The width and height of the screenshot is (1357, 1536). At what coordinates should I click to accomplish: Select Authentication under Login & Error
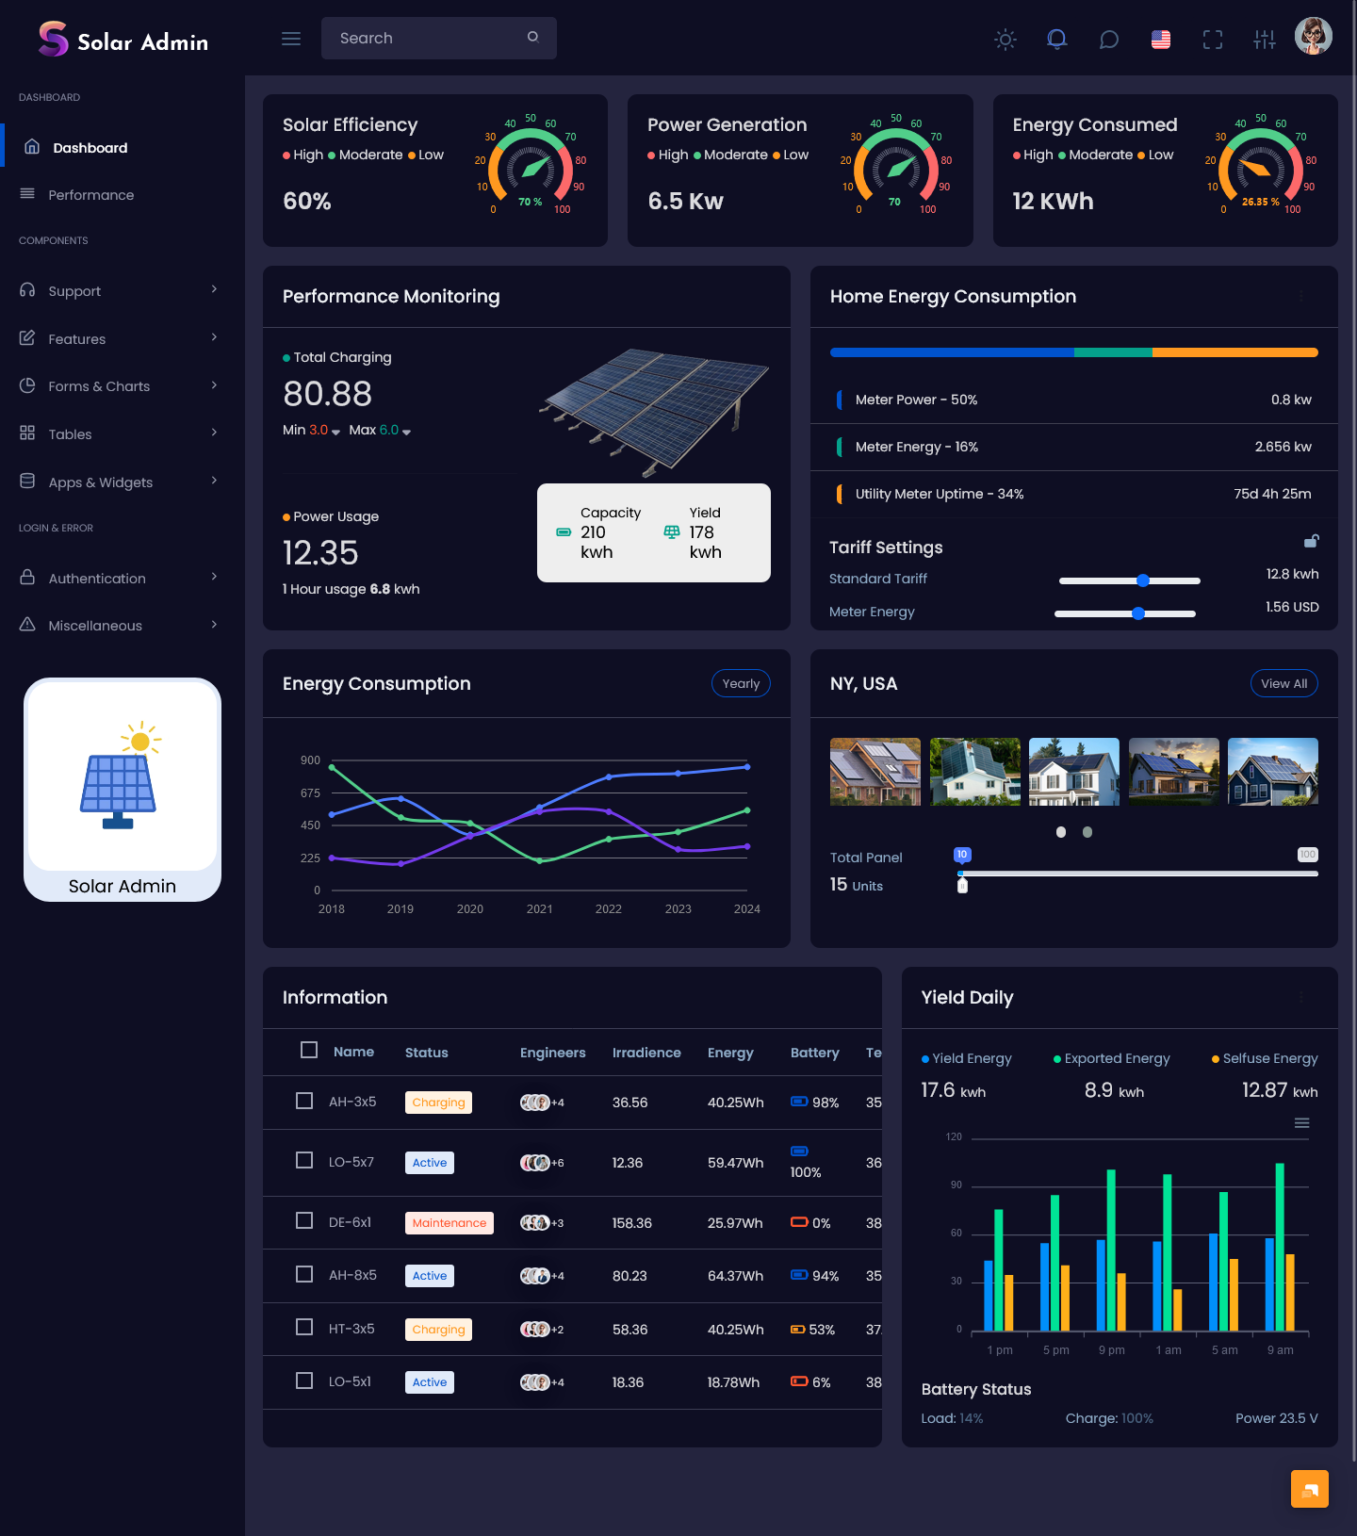tap(96, 578)
